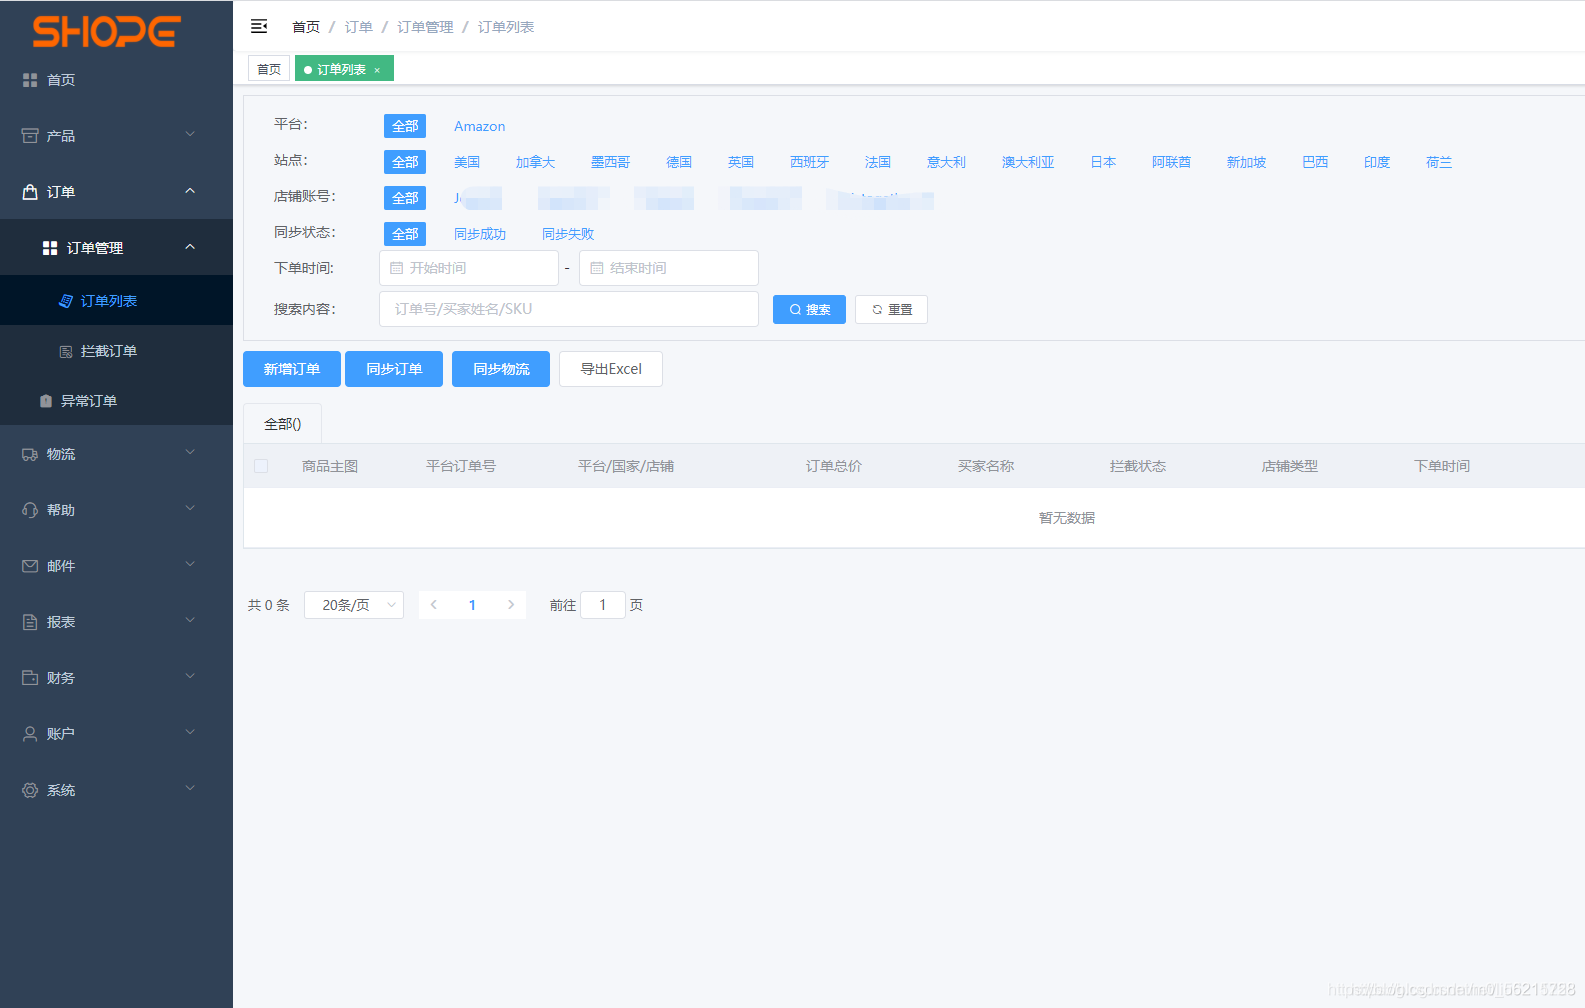Focus the 订单号/买家姓名/SKU search box
Image resolution: width=1585 pixels, height=1008 pixels.
pos(569,309)
